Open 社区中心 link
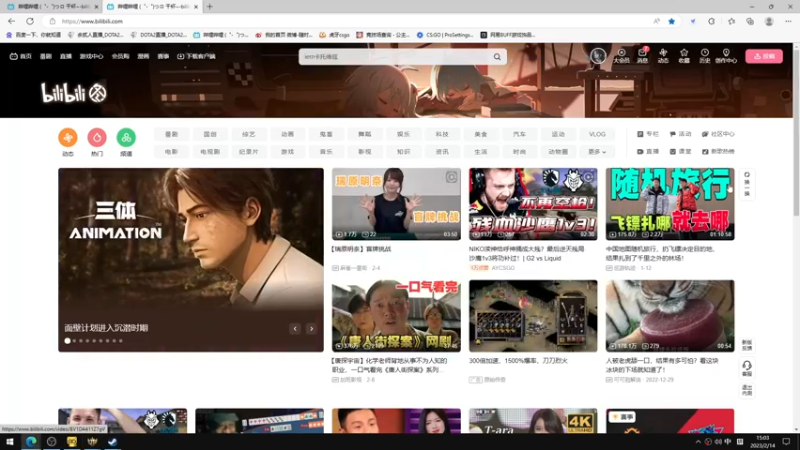 coord(718,134)
